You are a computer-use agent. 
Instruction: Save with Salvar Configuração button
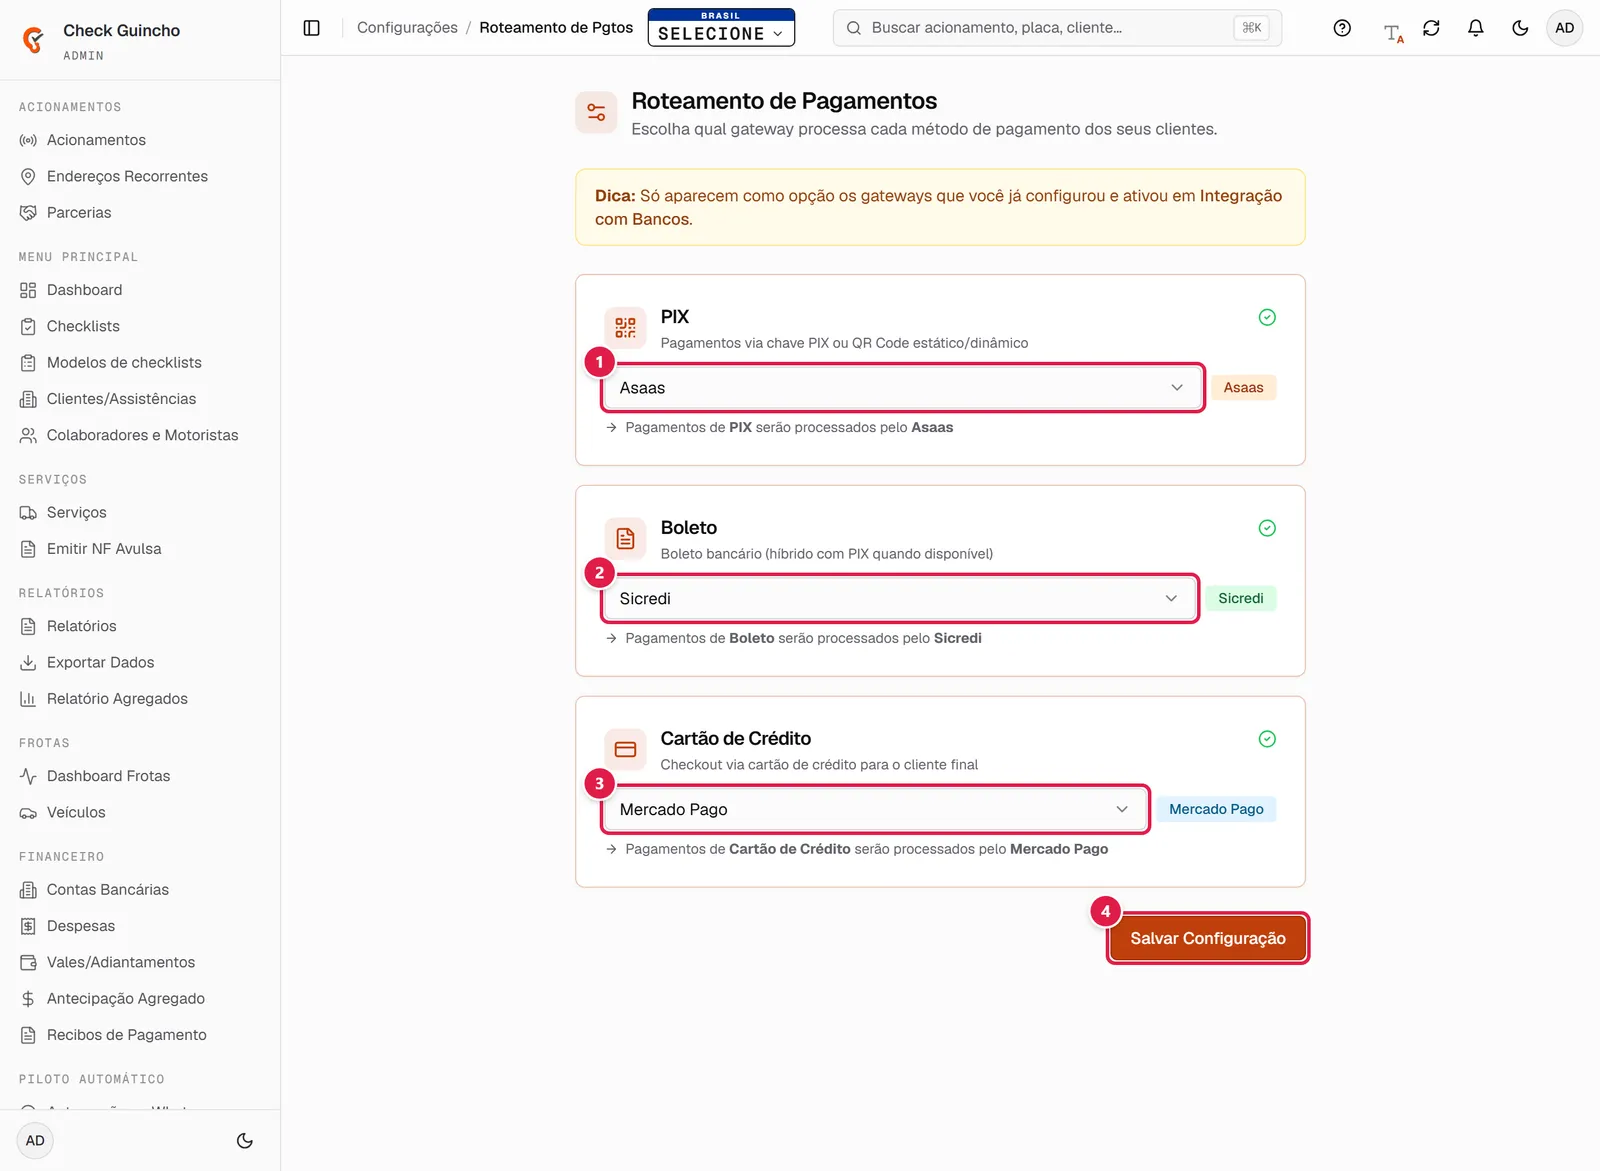tap(1208, 938)
